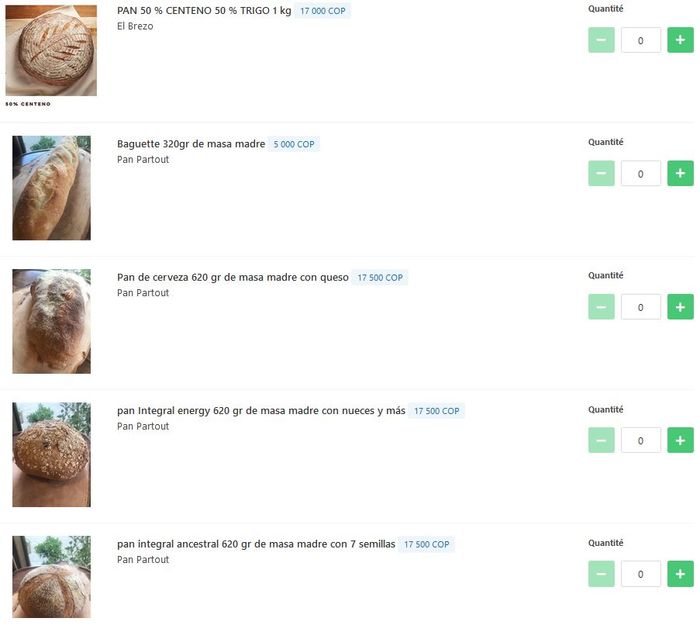
Task: Decrease pan integral ancestral quantity
Action: 601,574
